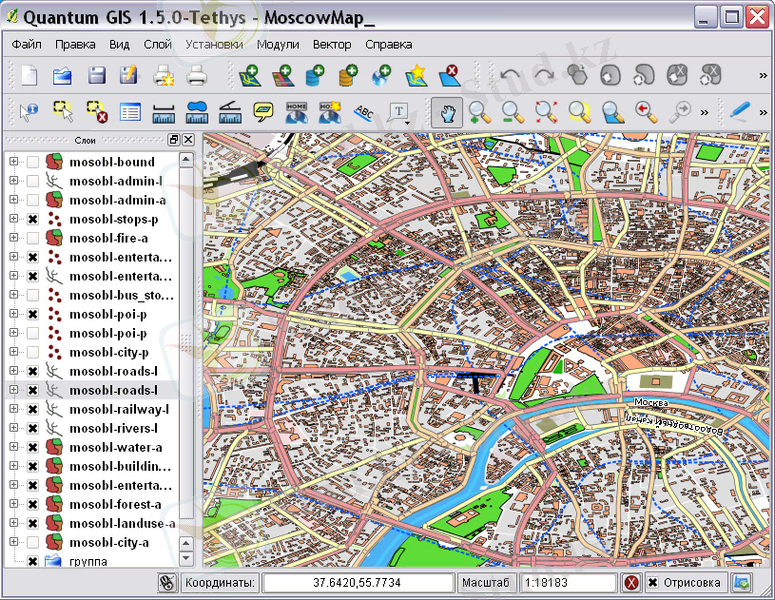This screenshot has width=775, height=600.
Task: Open the Вектор menu
Action: [x=332, y=44]
